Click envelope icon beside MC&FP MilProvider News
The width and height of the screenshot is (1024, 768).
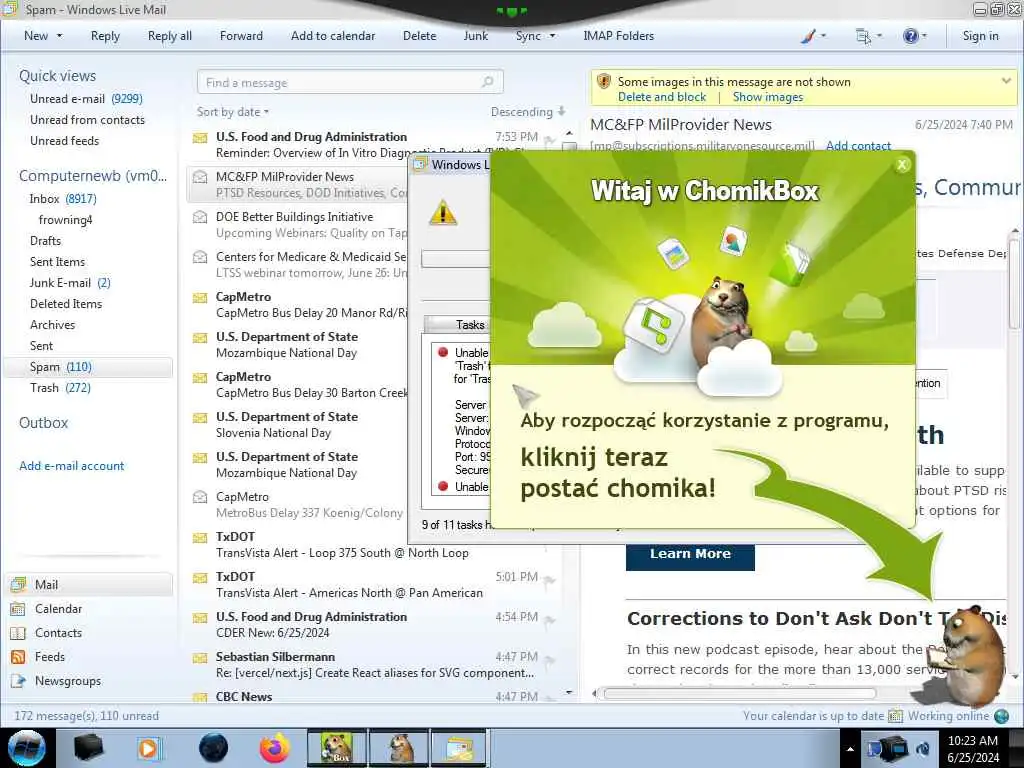point(200,177)
